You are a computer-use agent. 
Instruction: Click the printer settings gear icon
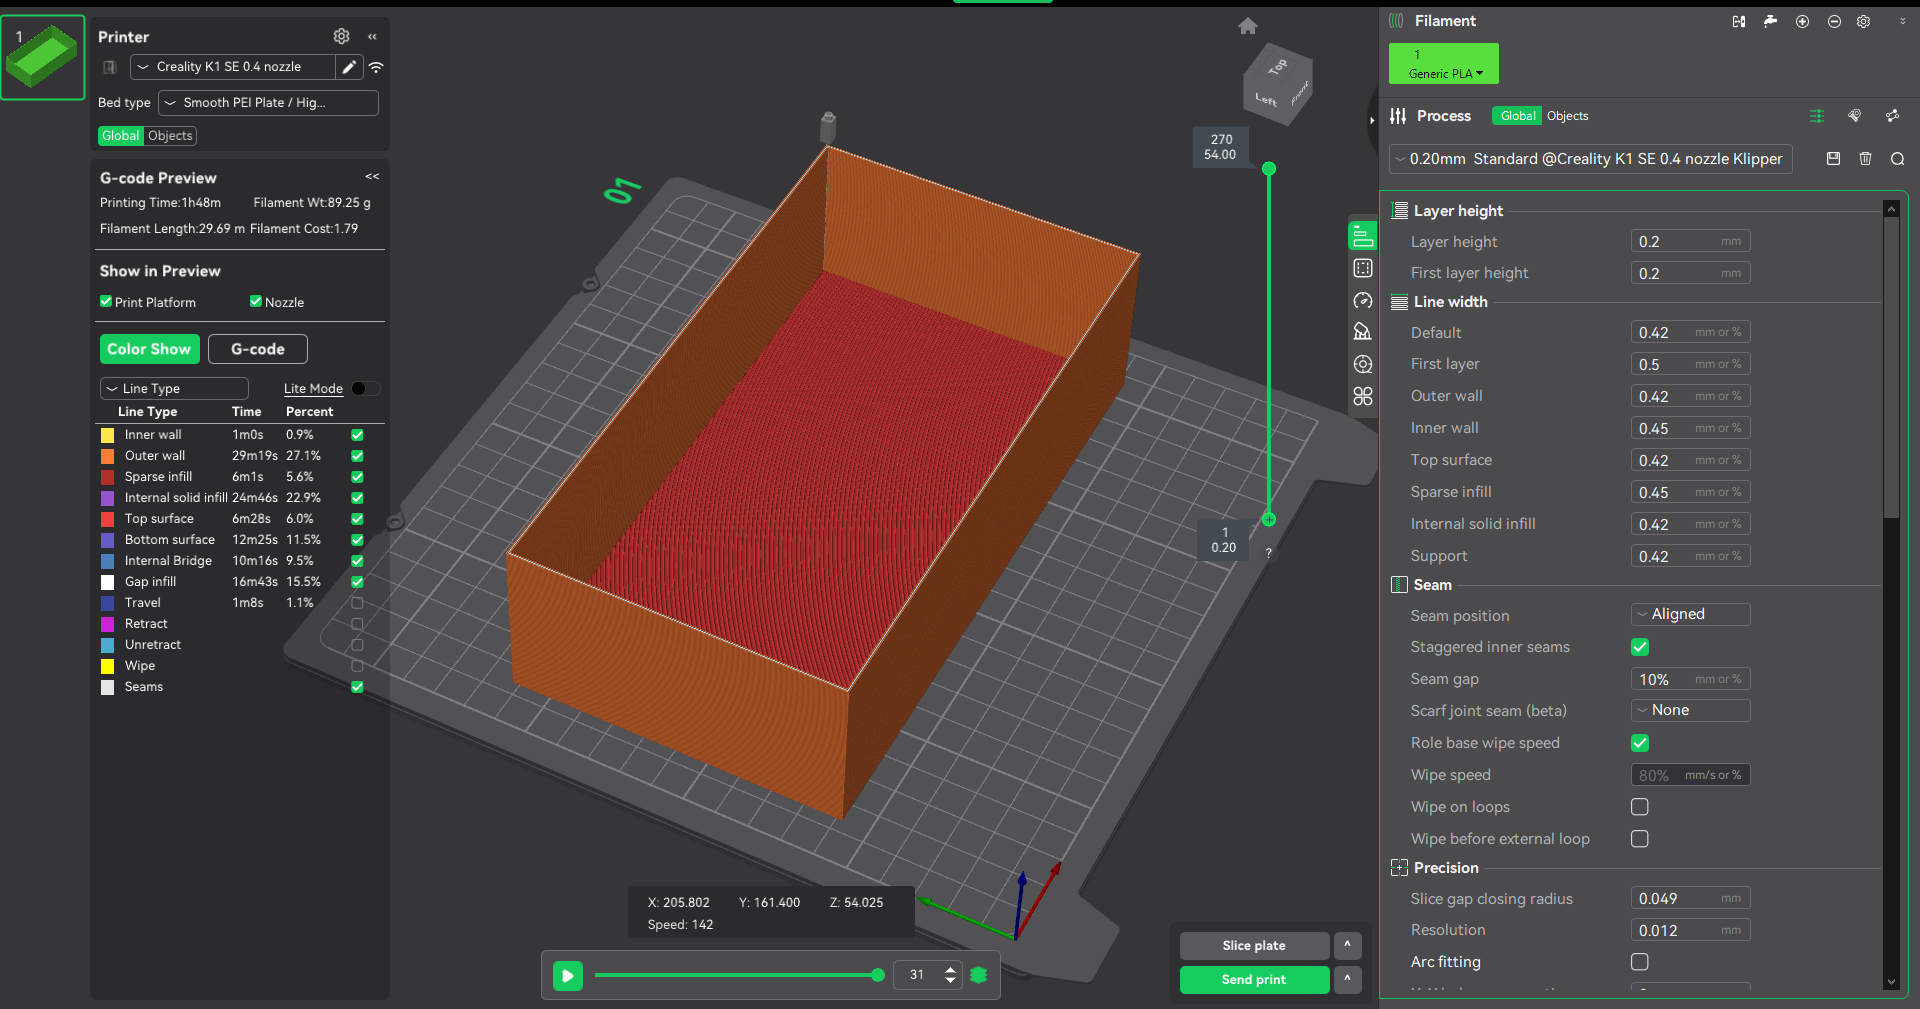click(x=341, y=36)
